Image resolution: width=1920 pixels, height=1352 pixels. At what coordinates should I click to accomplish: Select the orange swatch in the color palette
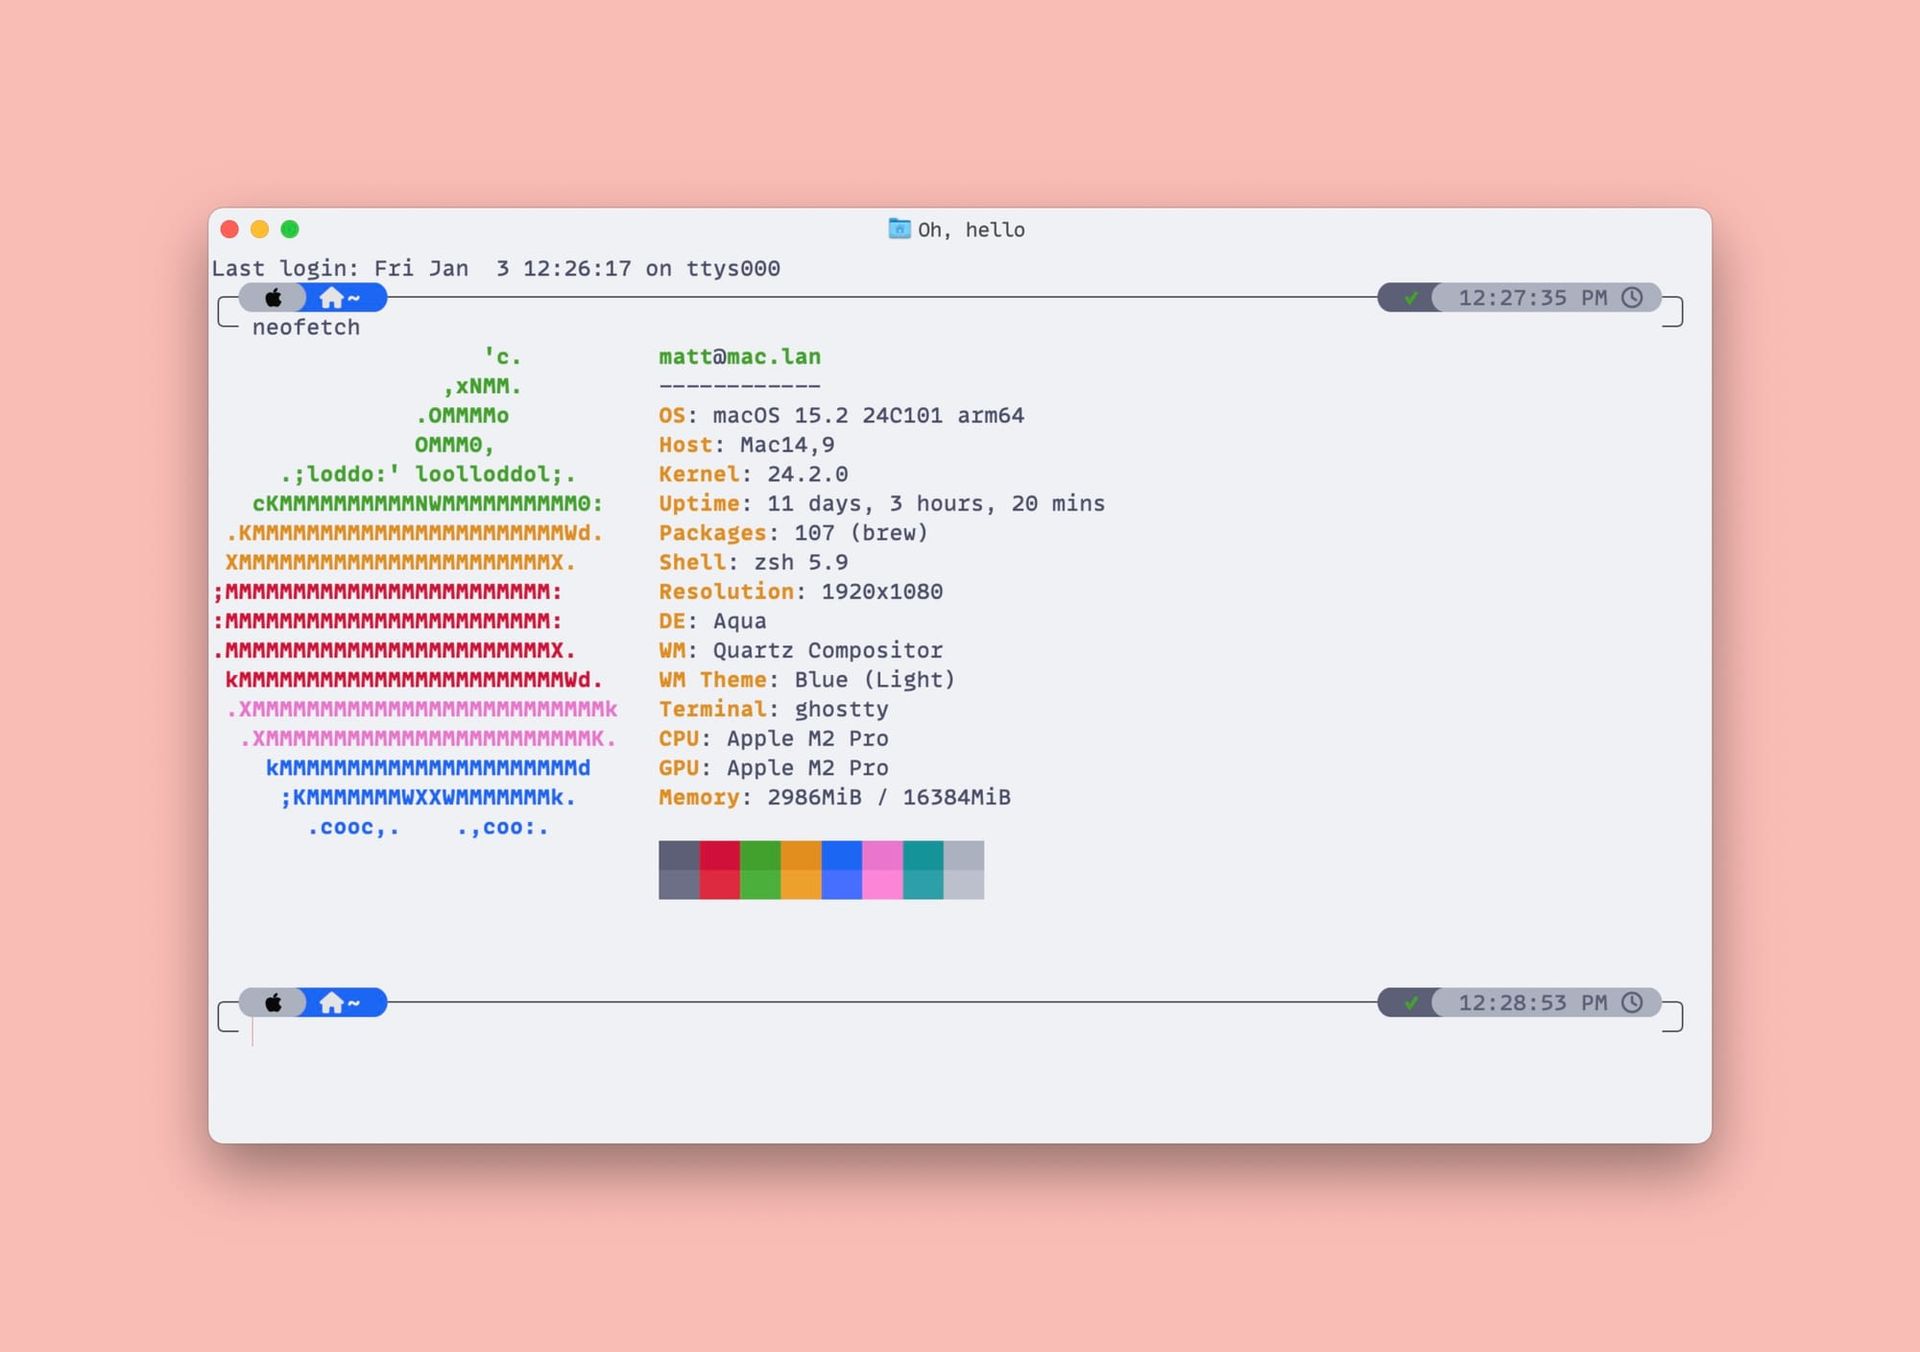coord(801,870)
